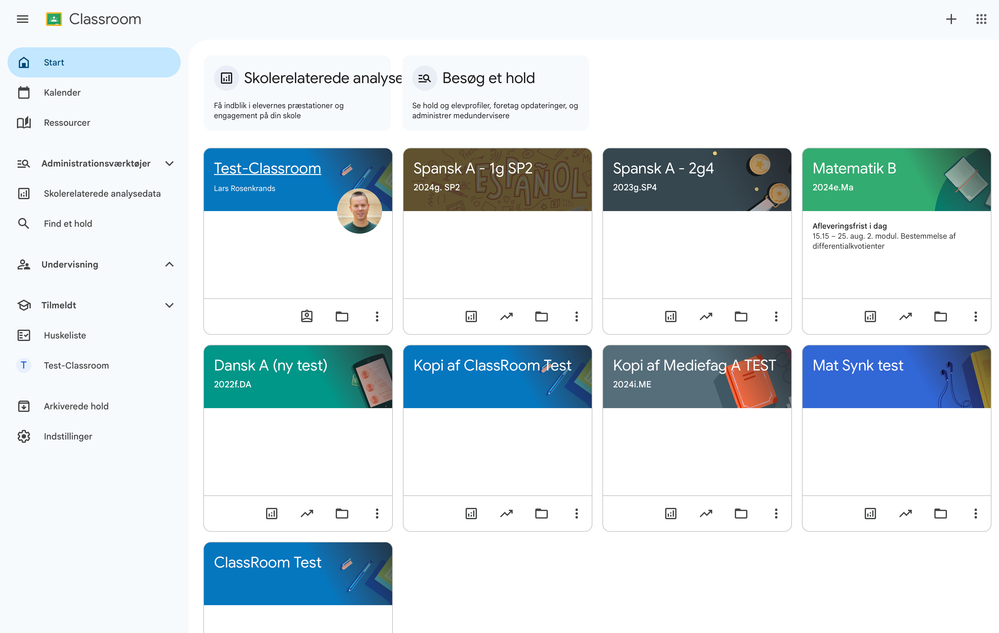The height and width of the screenshot is (633, 999).
Task: Open the Test-Classroom assignments icon
Action: (306, 316)
